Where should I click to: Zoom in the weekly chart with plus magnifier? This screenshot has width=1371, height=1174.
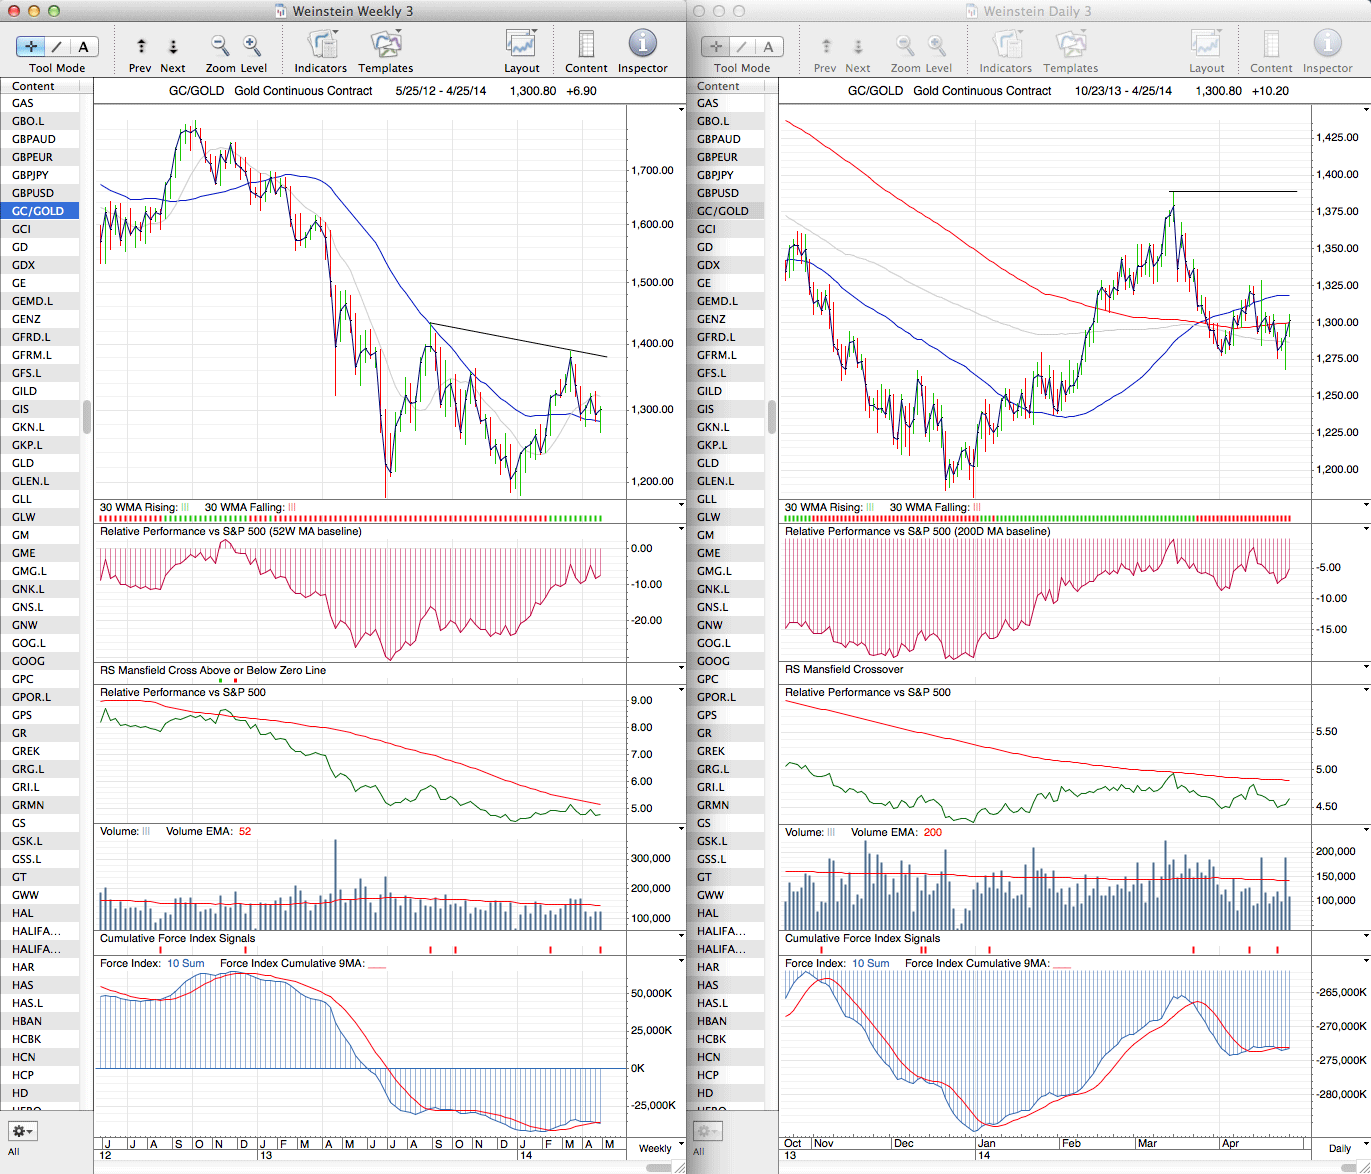(x=252, y=46)
